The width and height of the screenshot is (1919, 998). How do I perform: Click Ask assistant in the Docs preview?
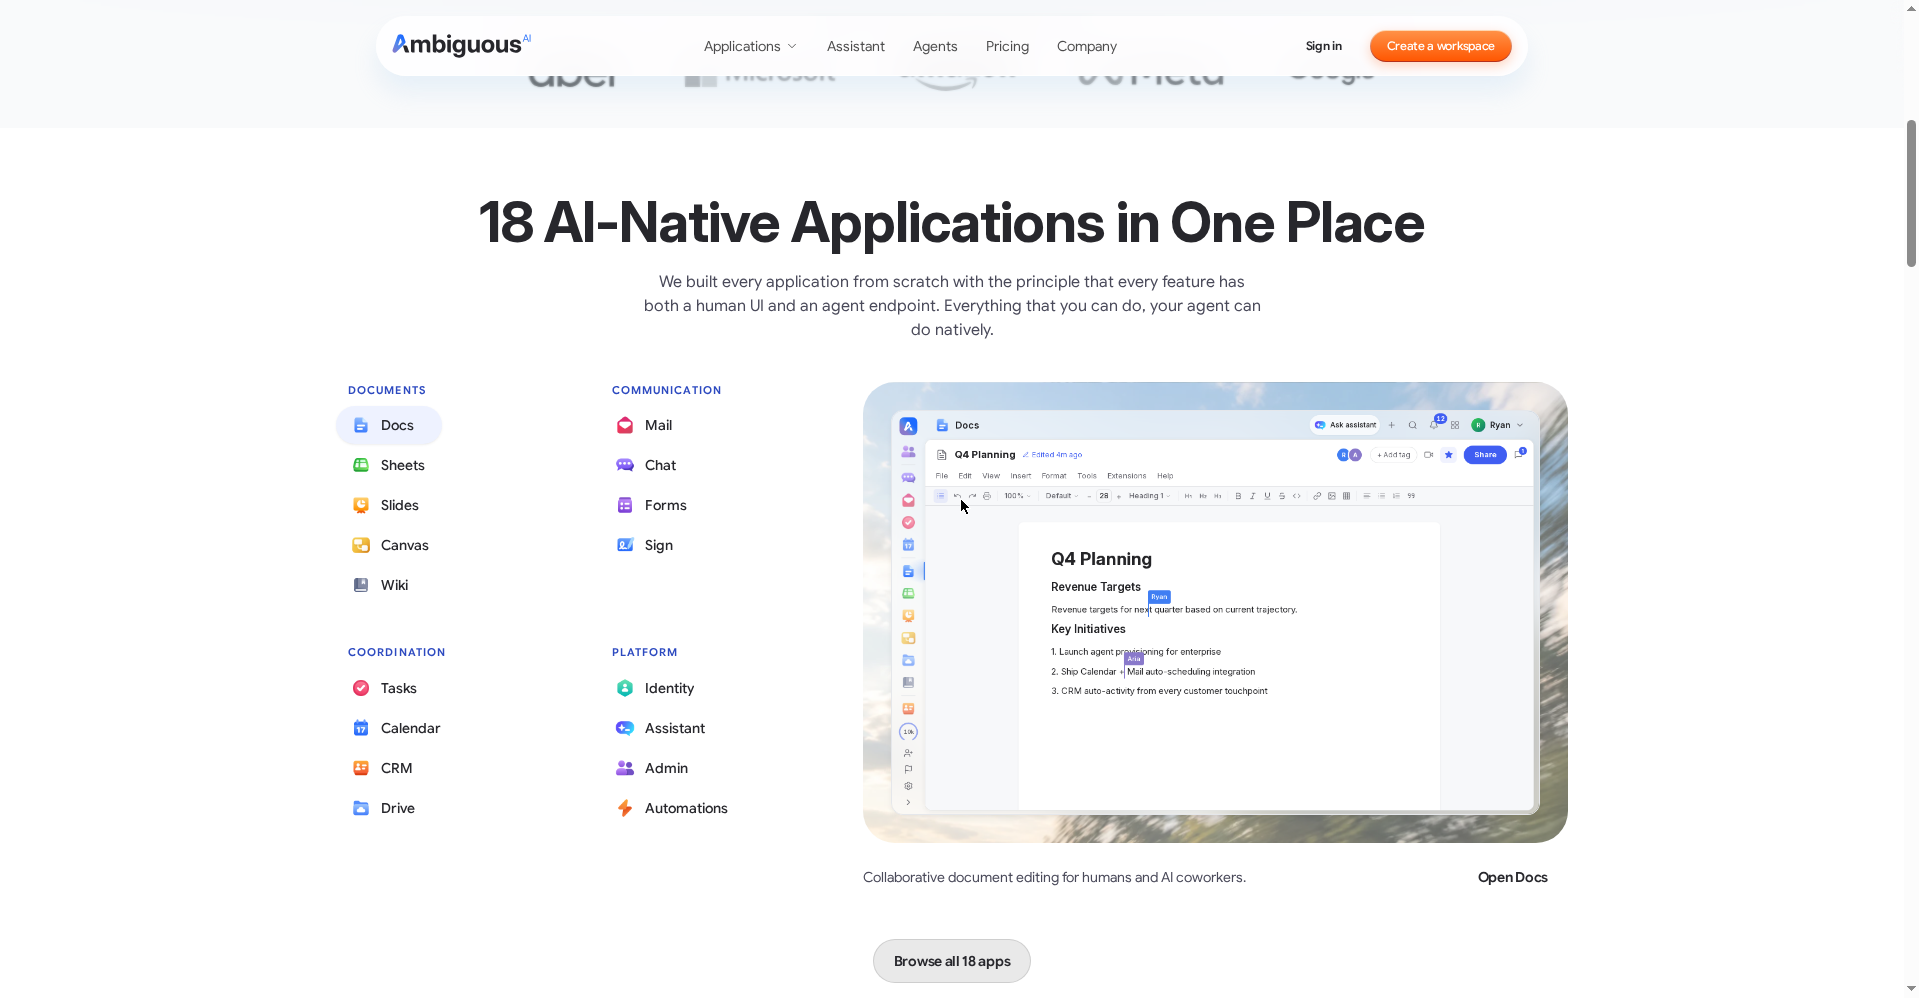(x=1345, y=425)
